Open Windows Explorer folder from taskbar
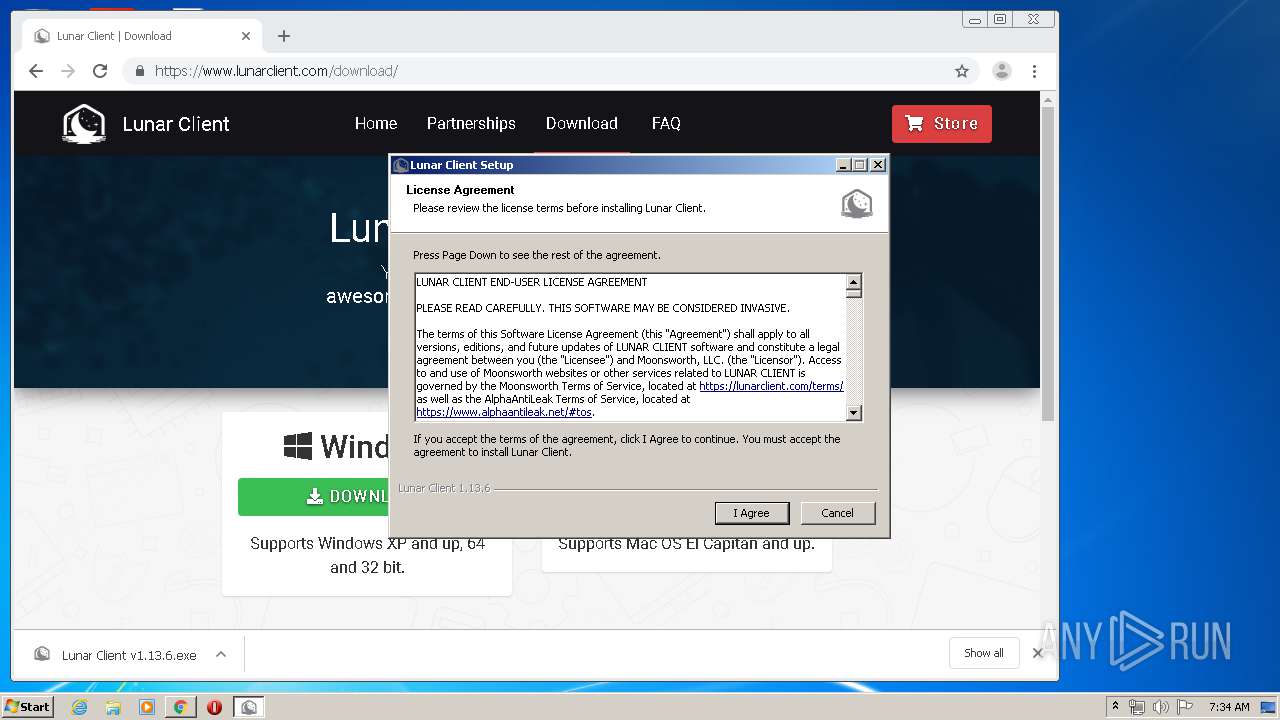The image size is (1280, 720). [x=113, y=707]
